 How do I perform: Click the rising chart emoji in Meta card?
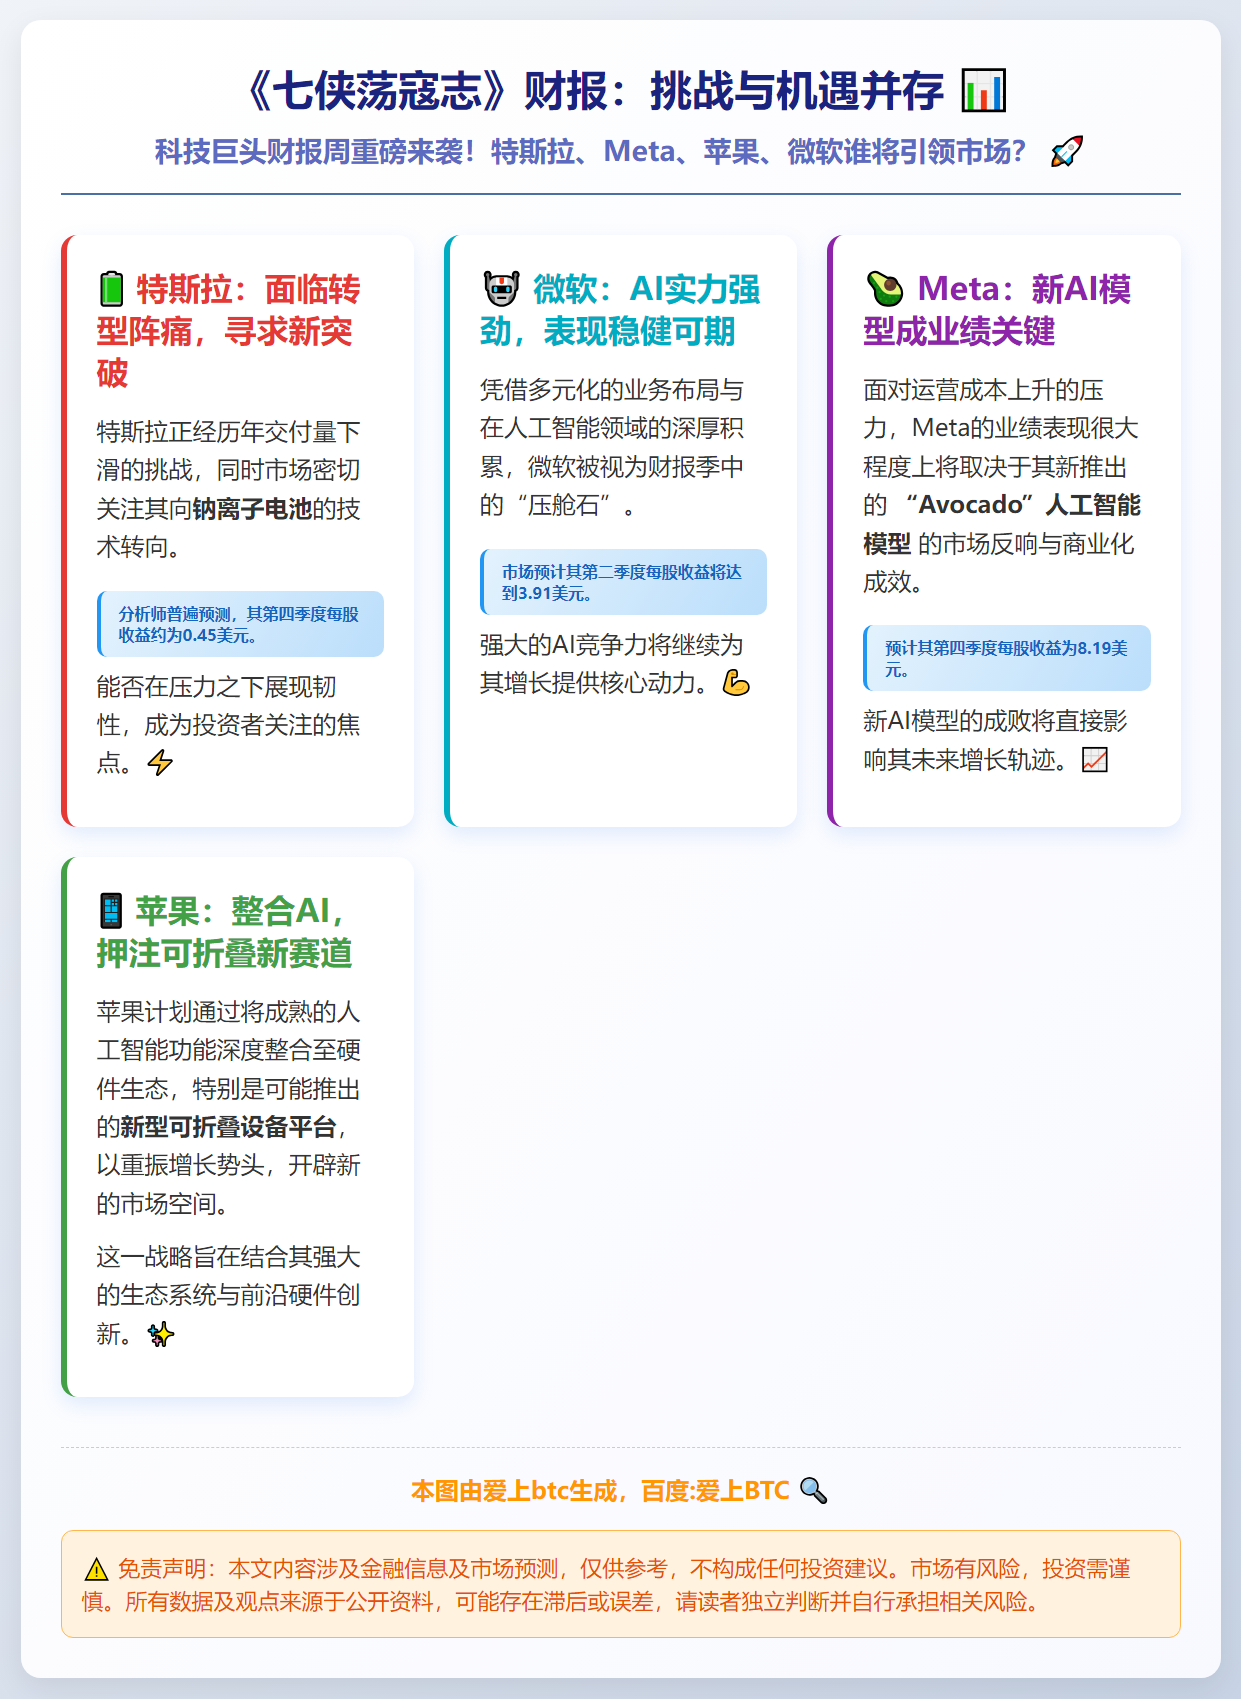pos(1095,760)
